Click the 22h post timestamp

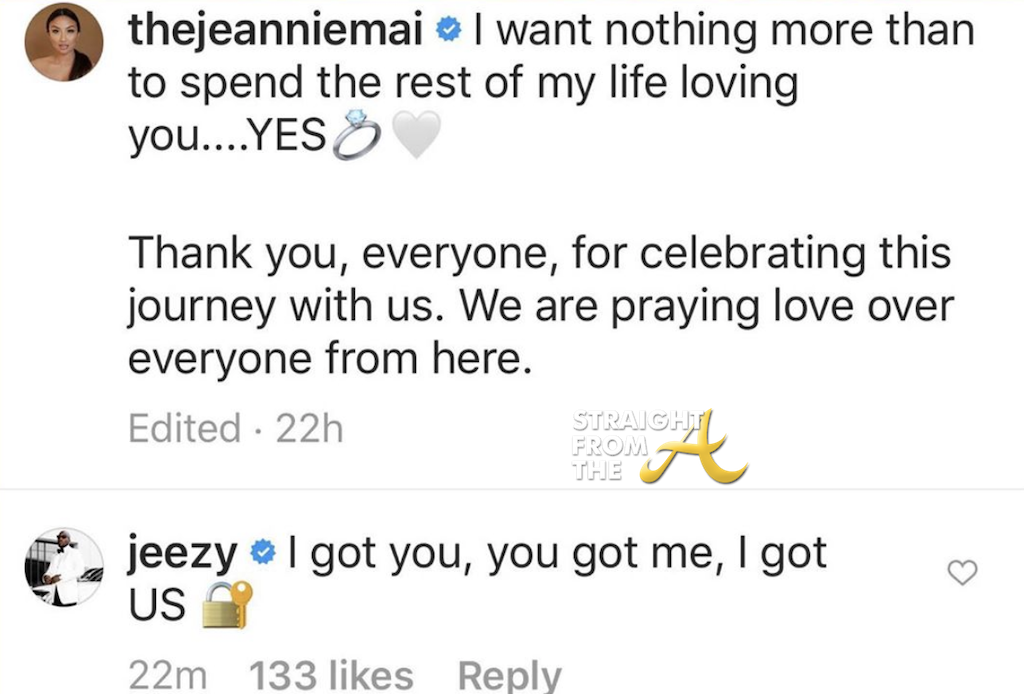pos(308,428)
